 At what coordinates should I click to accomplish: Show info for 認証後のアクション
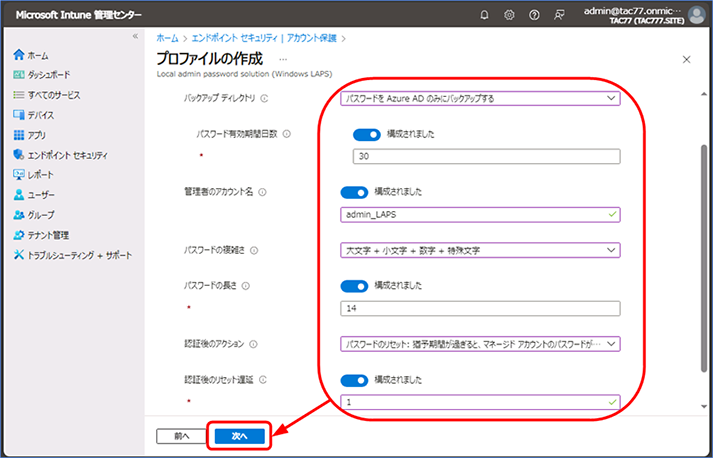(254, 344)
